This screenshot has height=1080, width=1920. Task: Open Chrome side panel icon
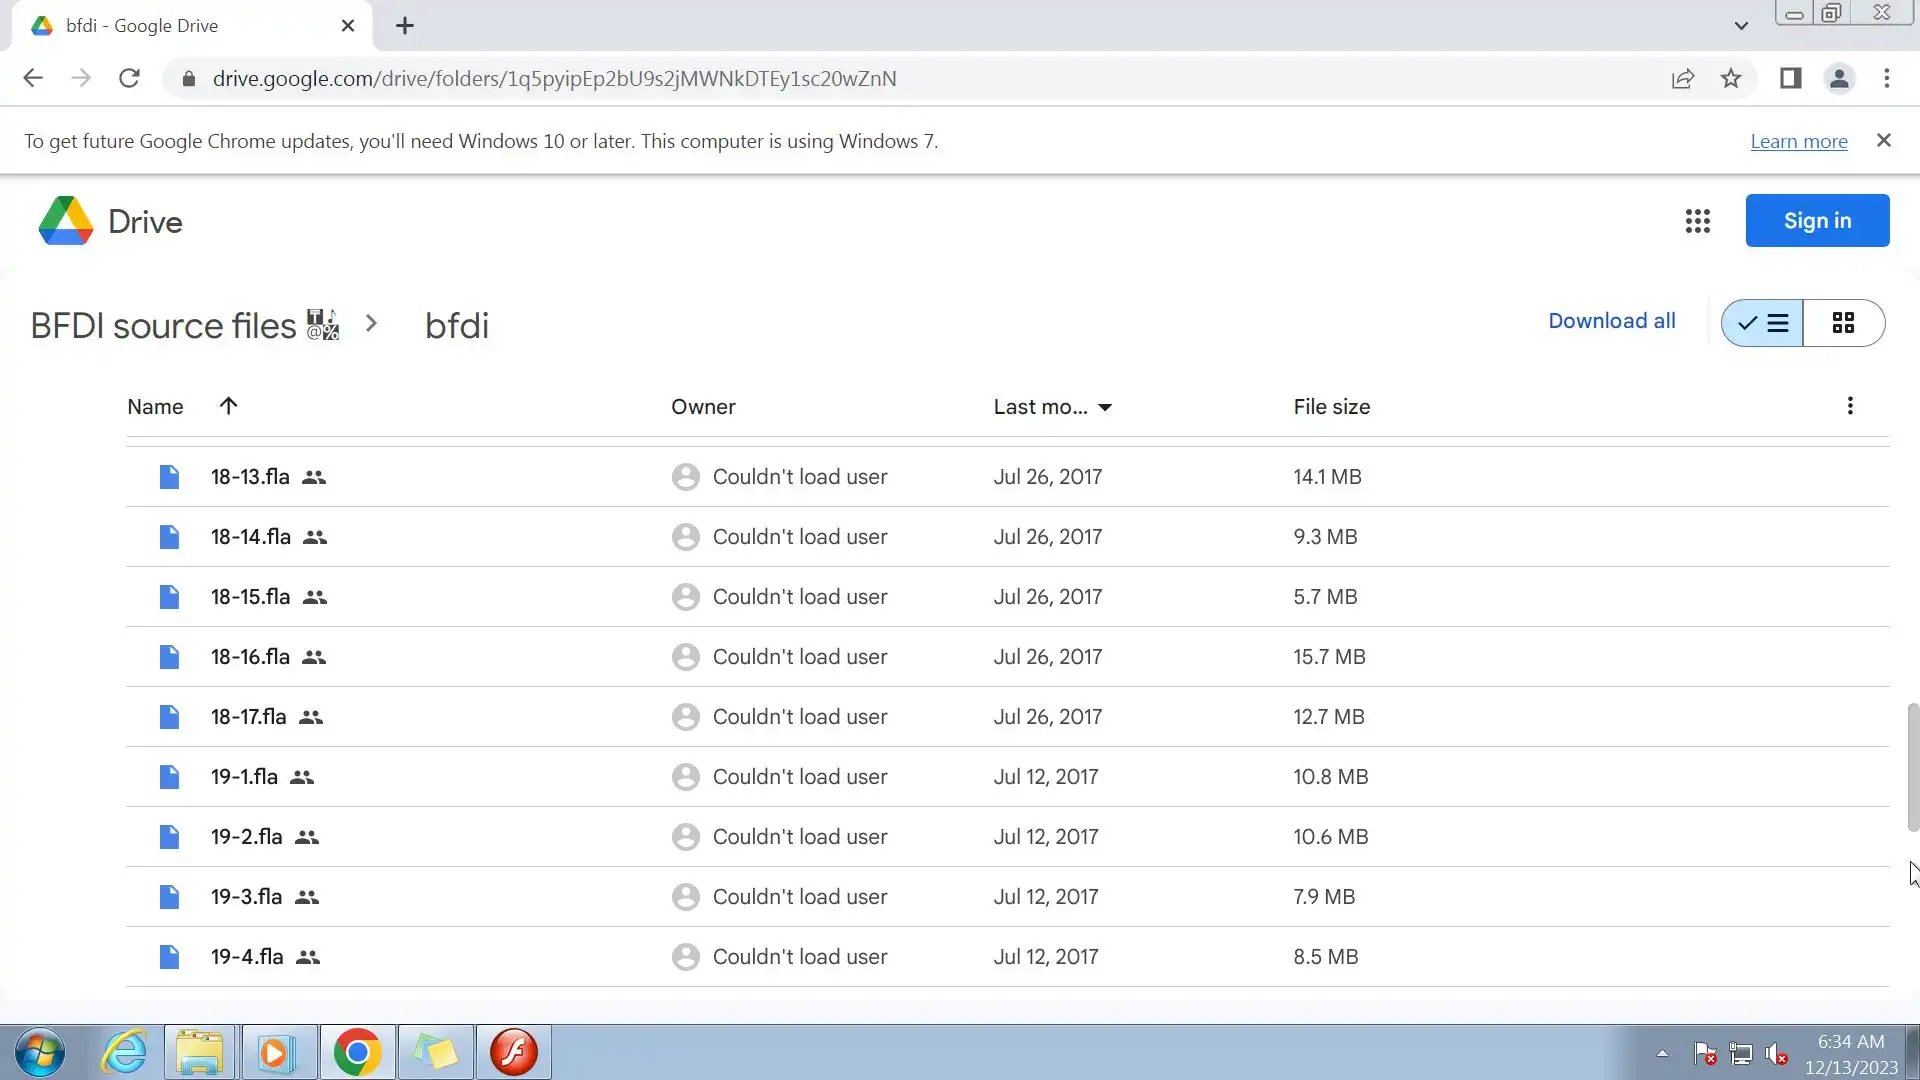1790,79
